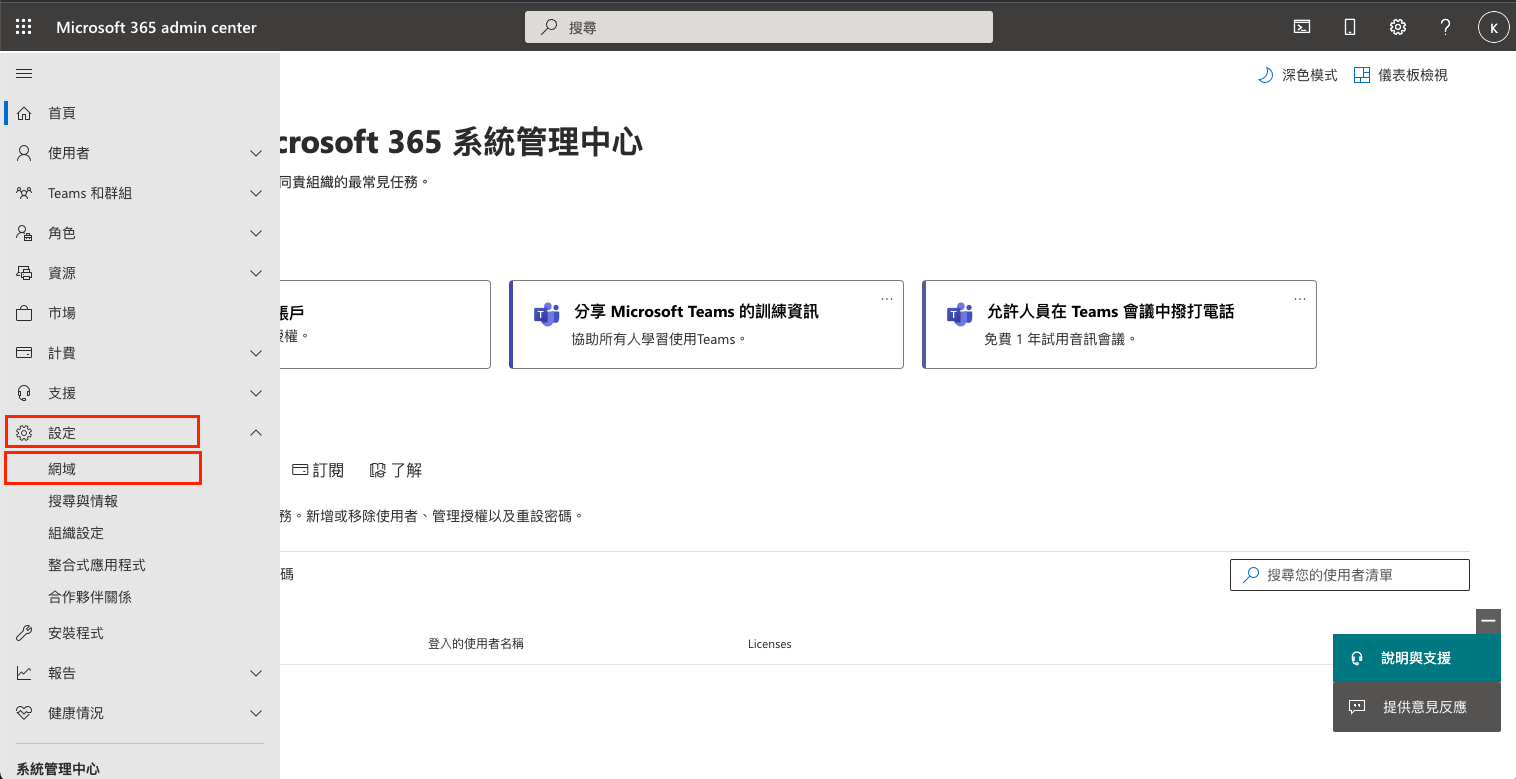Switch to the 訂閱 tab

317,470
